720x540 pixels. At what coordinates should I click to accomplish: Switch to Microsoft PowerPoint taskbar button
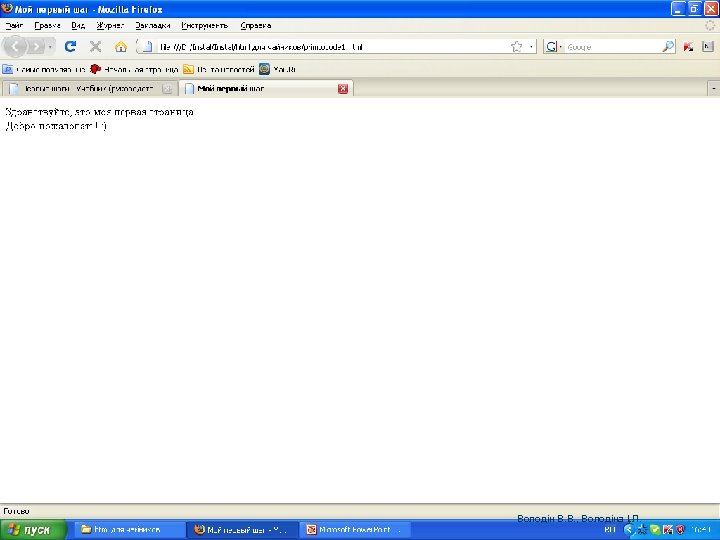[x=354, y=530]
